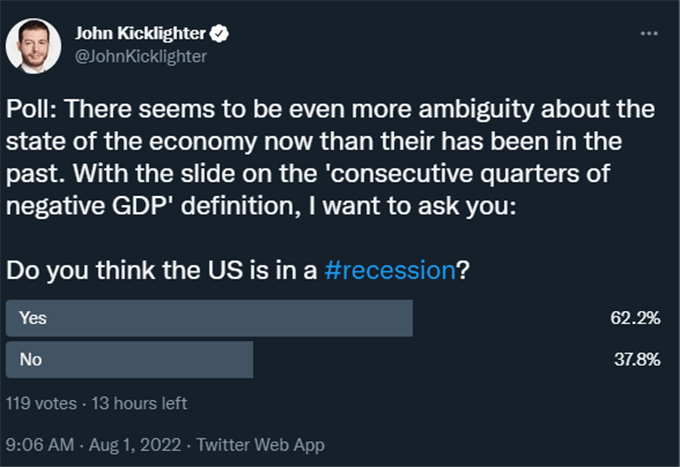Click the 13 hours left label
680x467 pixels.
point(139,404)
